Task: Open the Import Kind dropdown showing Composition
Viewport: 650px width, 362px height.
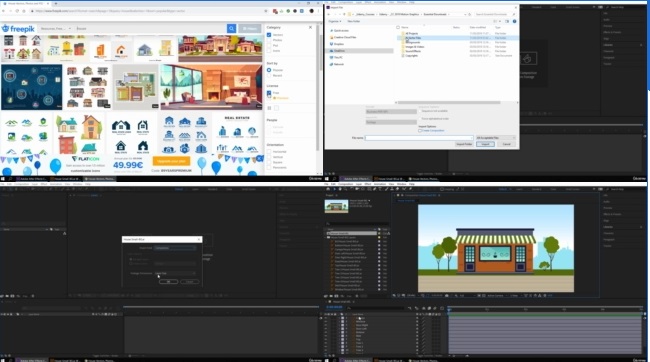Action: pyautogui.click(x=175, y=248)
